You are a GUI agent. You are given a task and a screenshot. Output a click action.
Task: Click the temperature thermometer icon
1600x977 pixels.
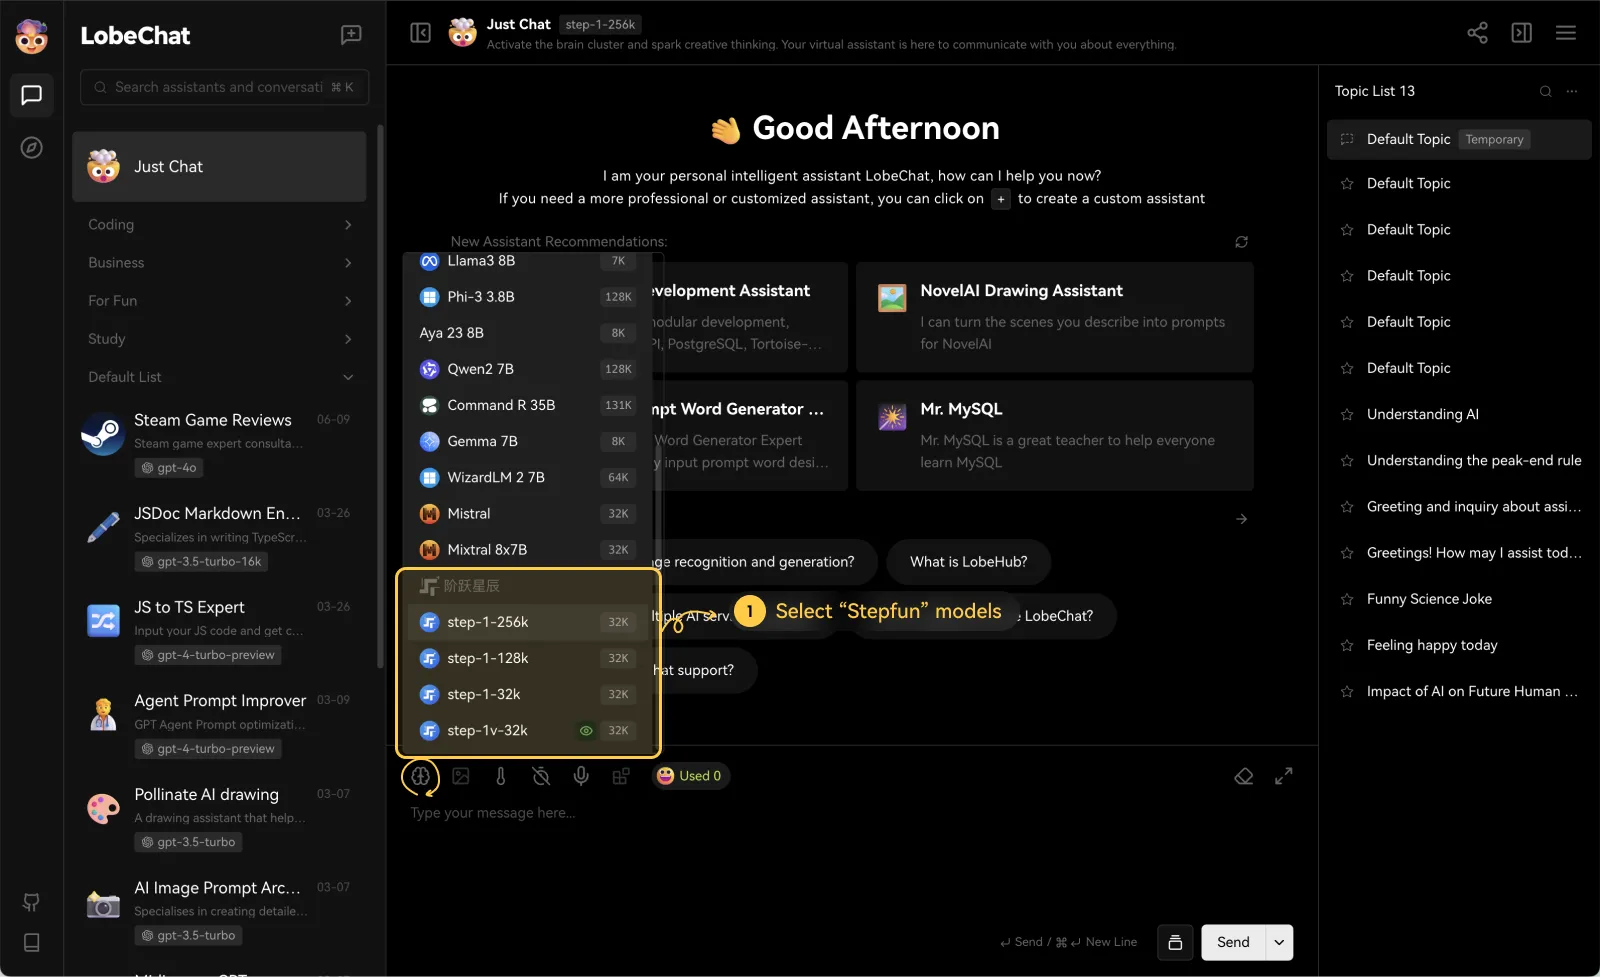[x=501, y=776]
